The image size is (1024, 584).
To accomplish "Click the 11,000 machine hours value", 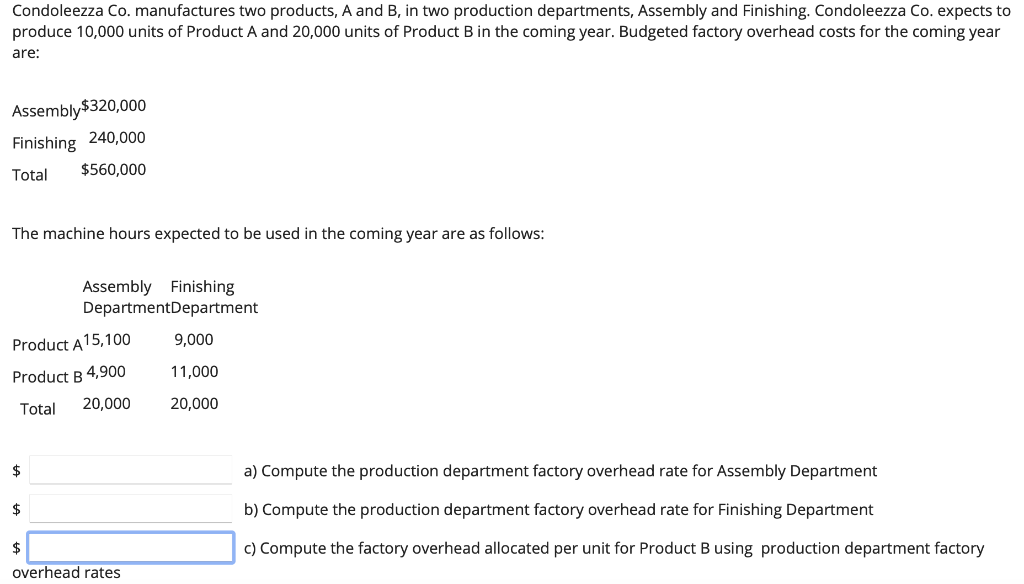I will 194,371.
